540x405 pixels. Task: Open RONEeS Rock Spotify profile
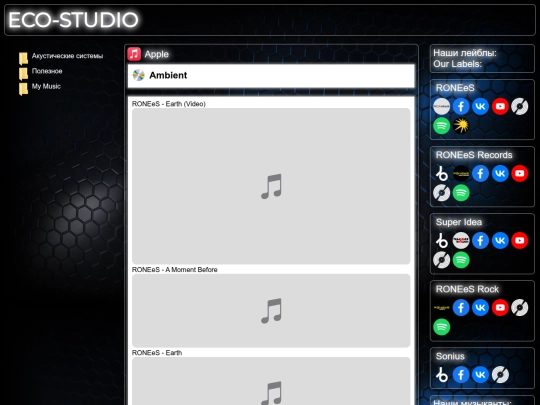(442, 327)
